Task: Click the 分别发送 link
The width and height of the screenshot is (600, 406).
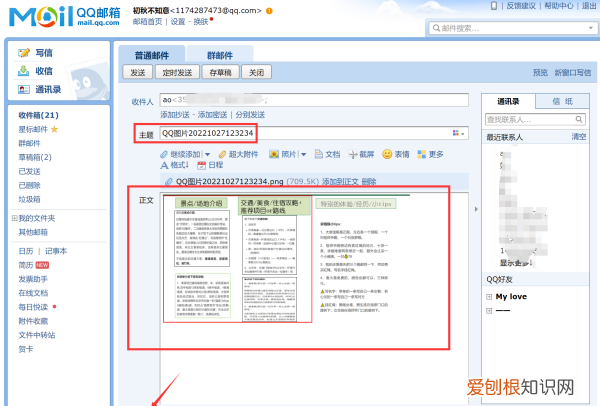Action: pos(250,115)
